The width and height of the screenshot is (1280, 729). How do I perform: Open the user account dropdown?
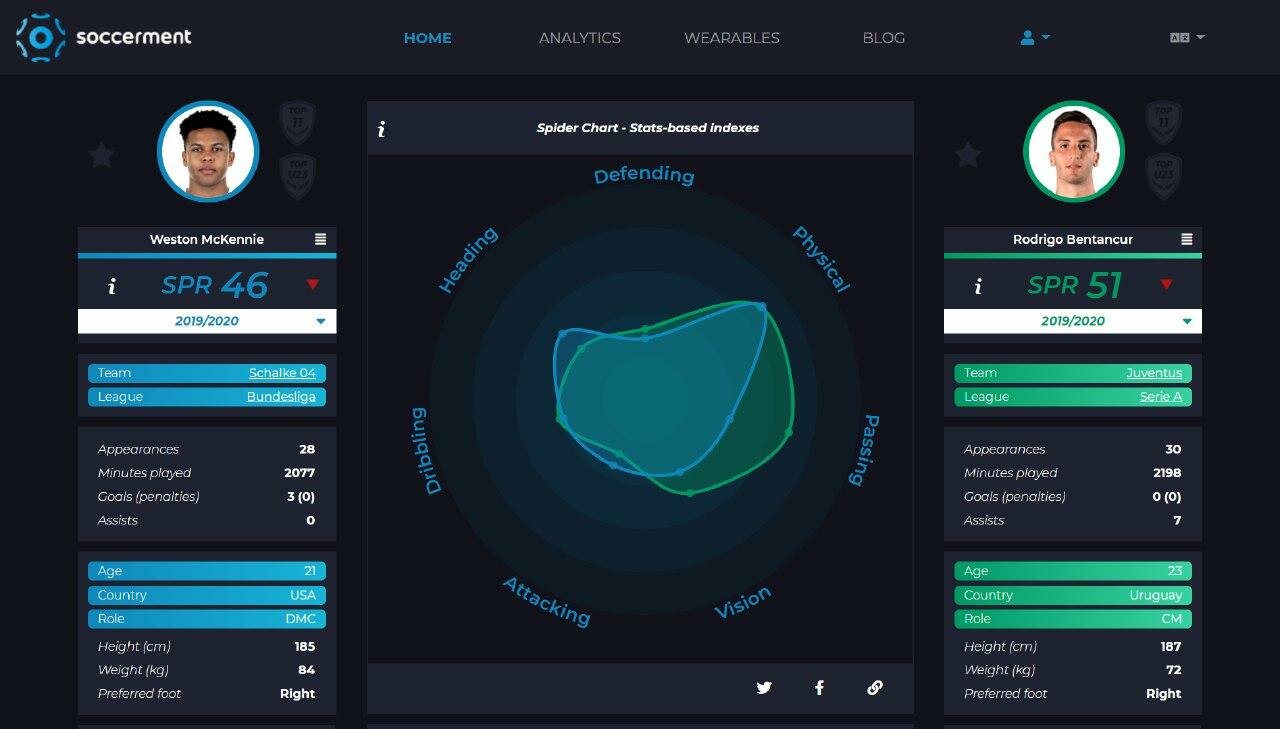tap(1035, 38)
